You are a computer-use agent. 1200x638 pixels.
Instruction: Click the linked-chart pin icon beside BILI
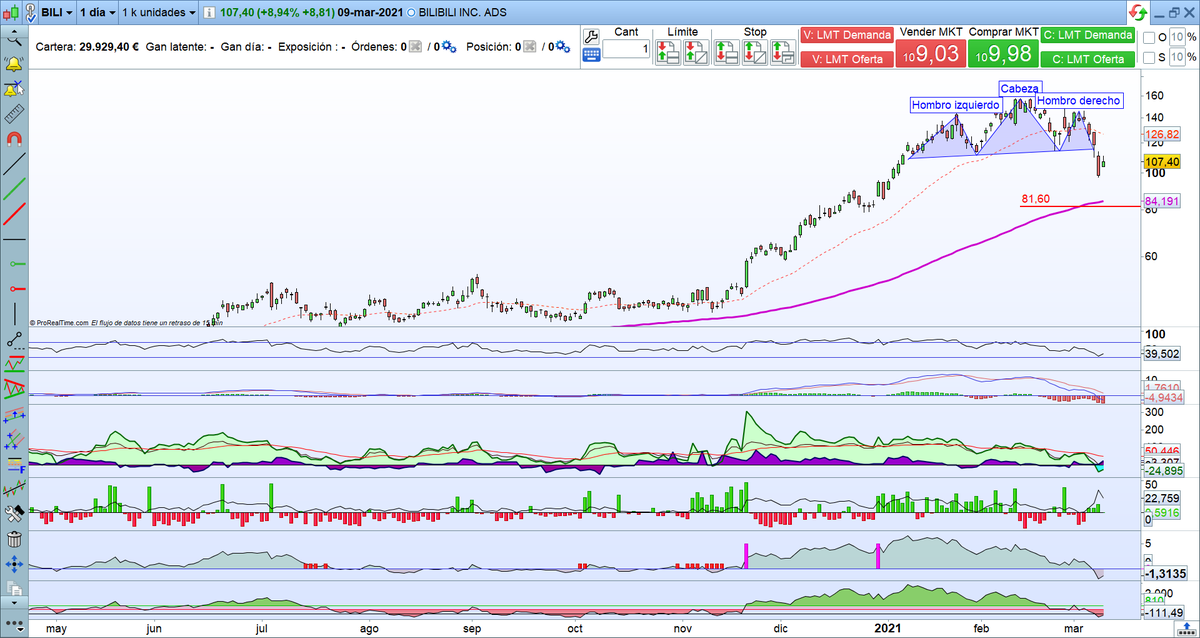click(x=30, y=14)
